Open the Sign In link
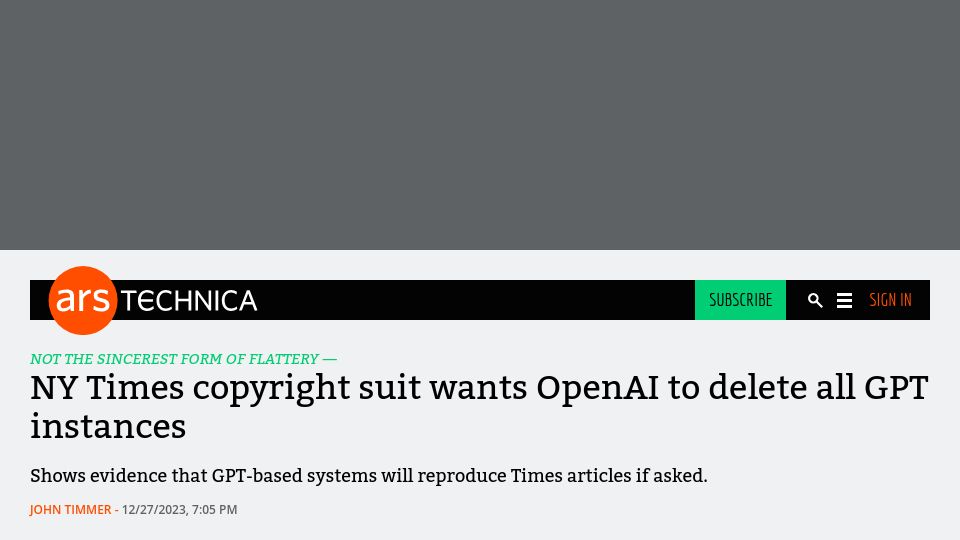960x540 pixels. (890, 300)
